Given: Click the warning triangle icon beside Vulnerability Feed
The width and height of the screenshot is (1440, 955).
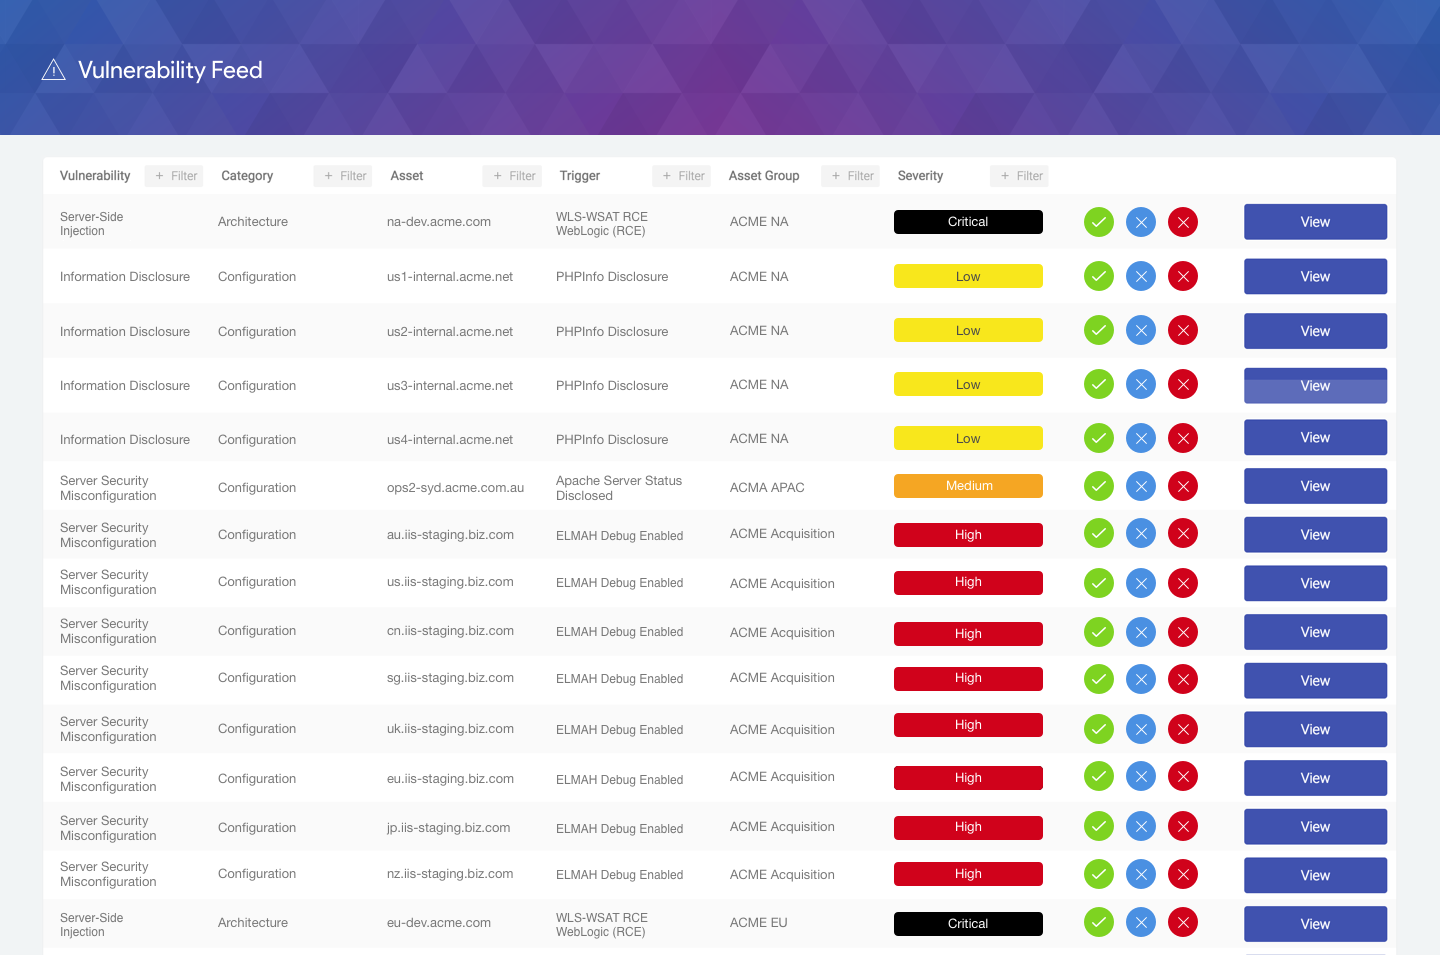Looking at the screenshot, I should point(53,70).
